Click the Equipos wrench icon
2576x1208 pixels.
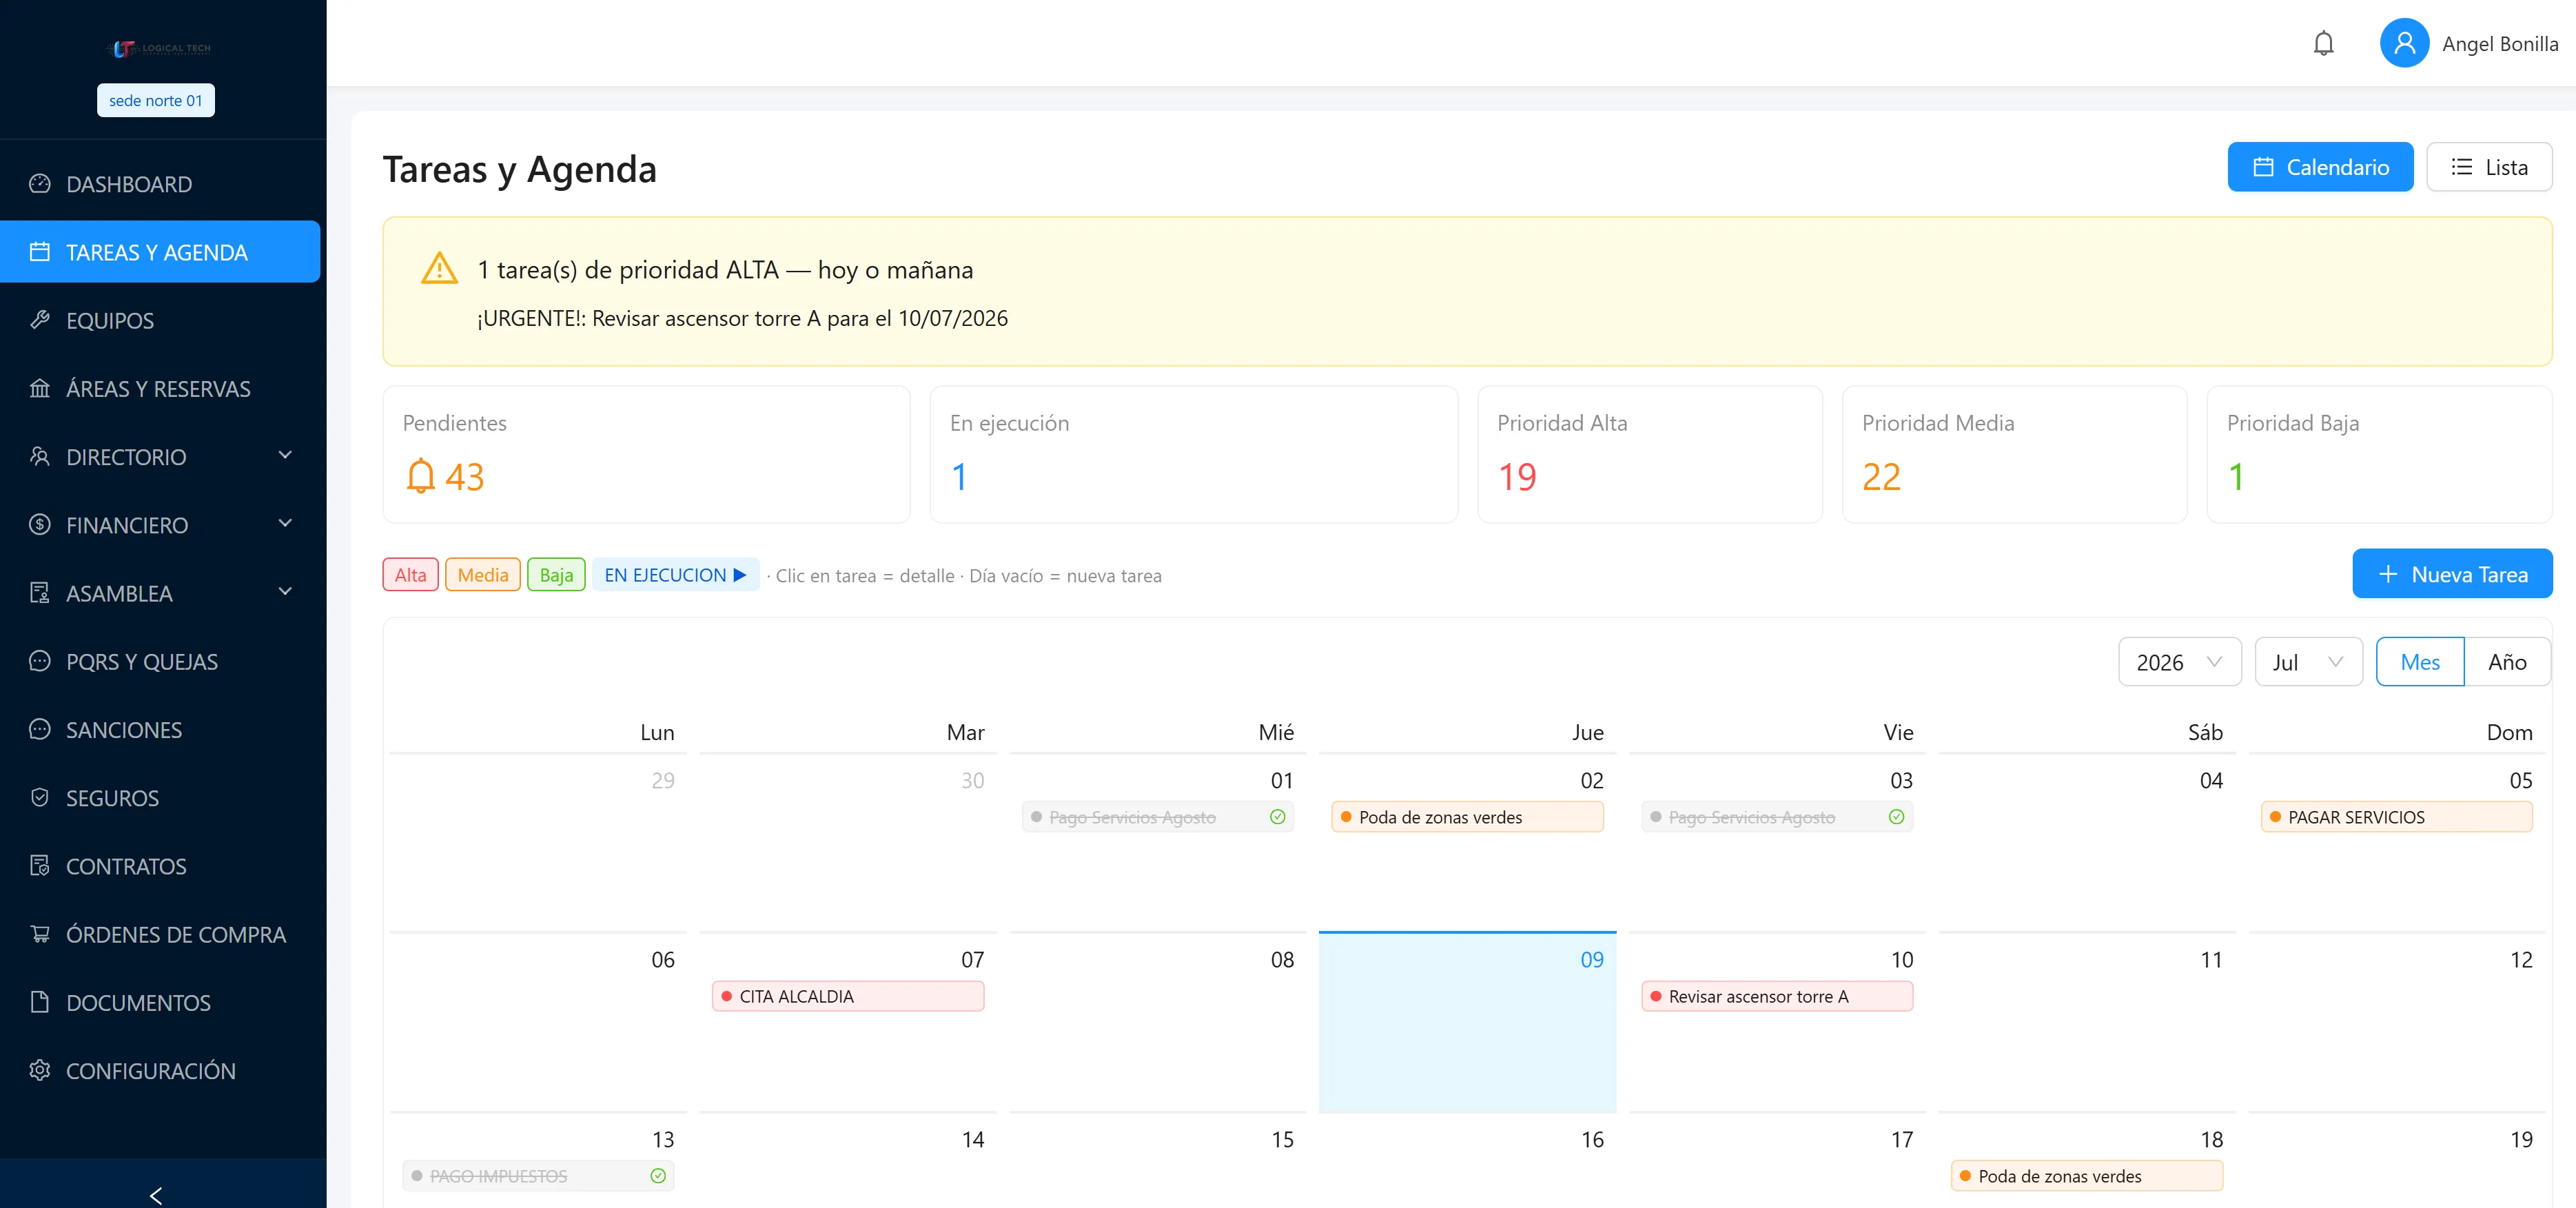(40, 320)
